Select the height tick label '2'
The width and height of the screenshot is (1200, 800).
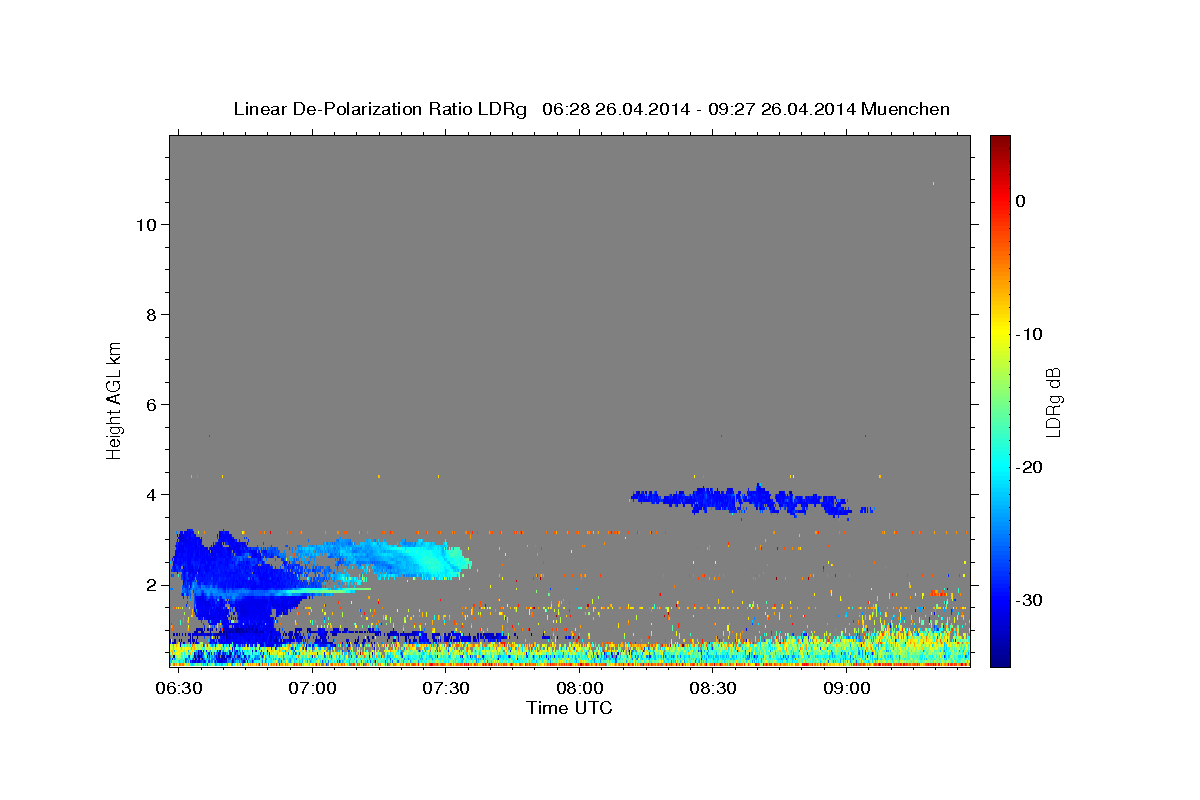tap(151, 584)
